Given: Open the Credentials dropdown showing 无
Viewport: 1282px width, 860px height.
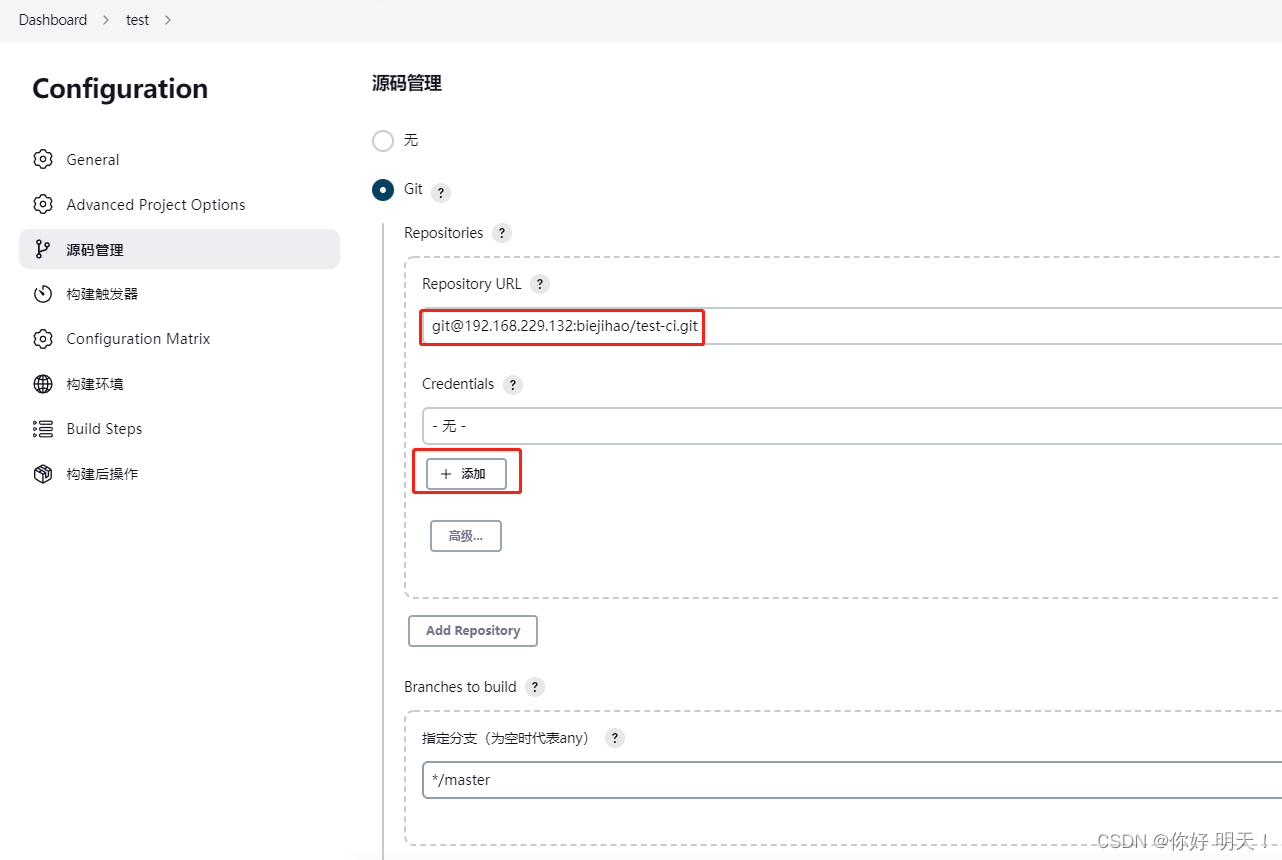Looking at the screenshot, I should 852,426.
